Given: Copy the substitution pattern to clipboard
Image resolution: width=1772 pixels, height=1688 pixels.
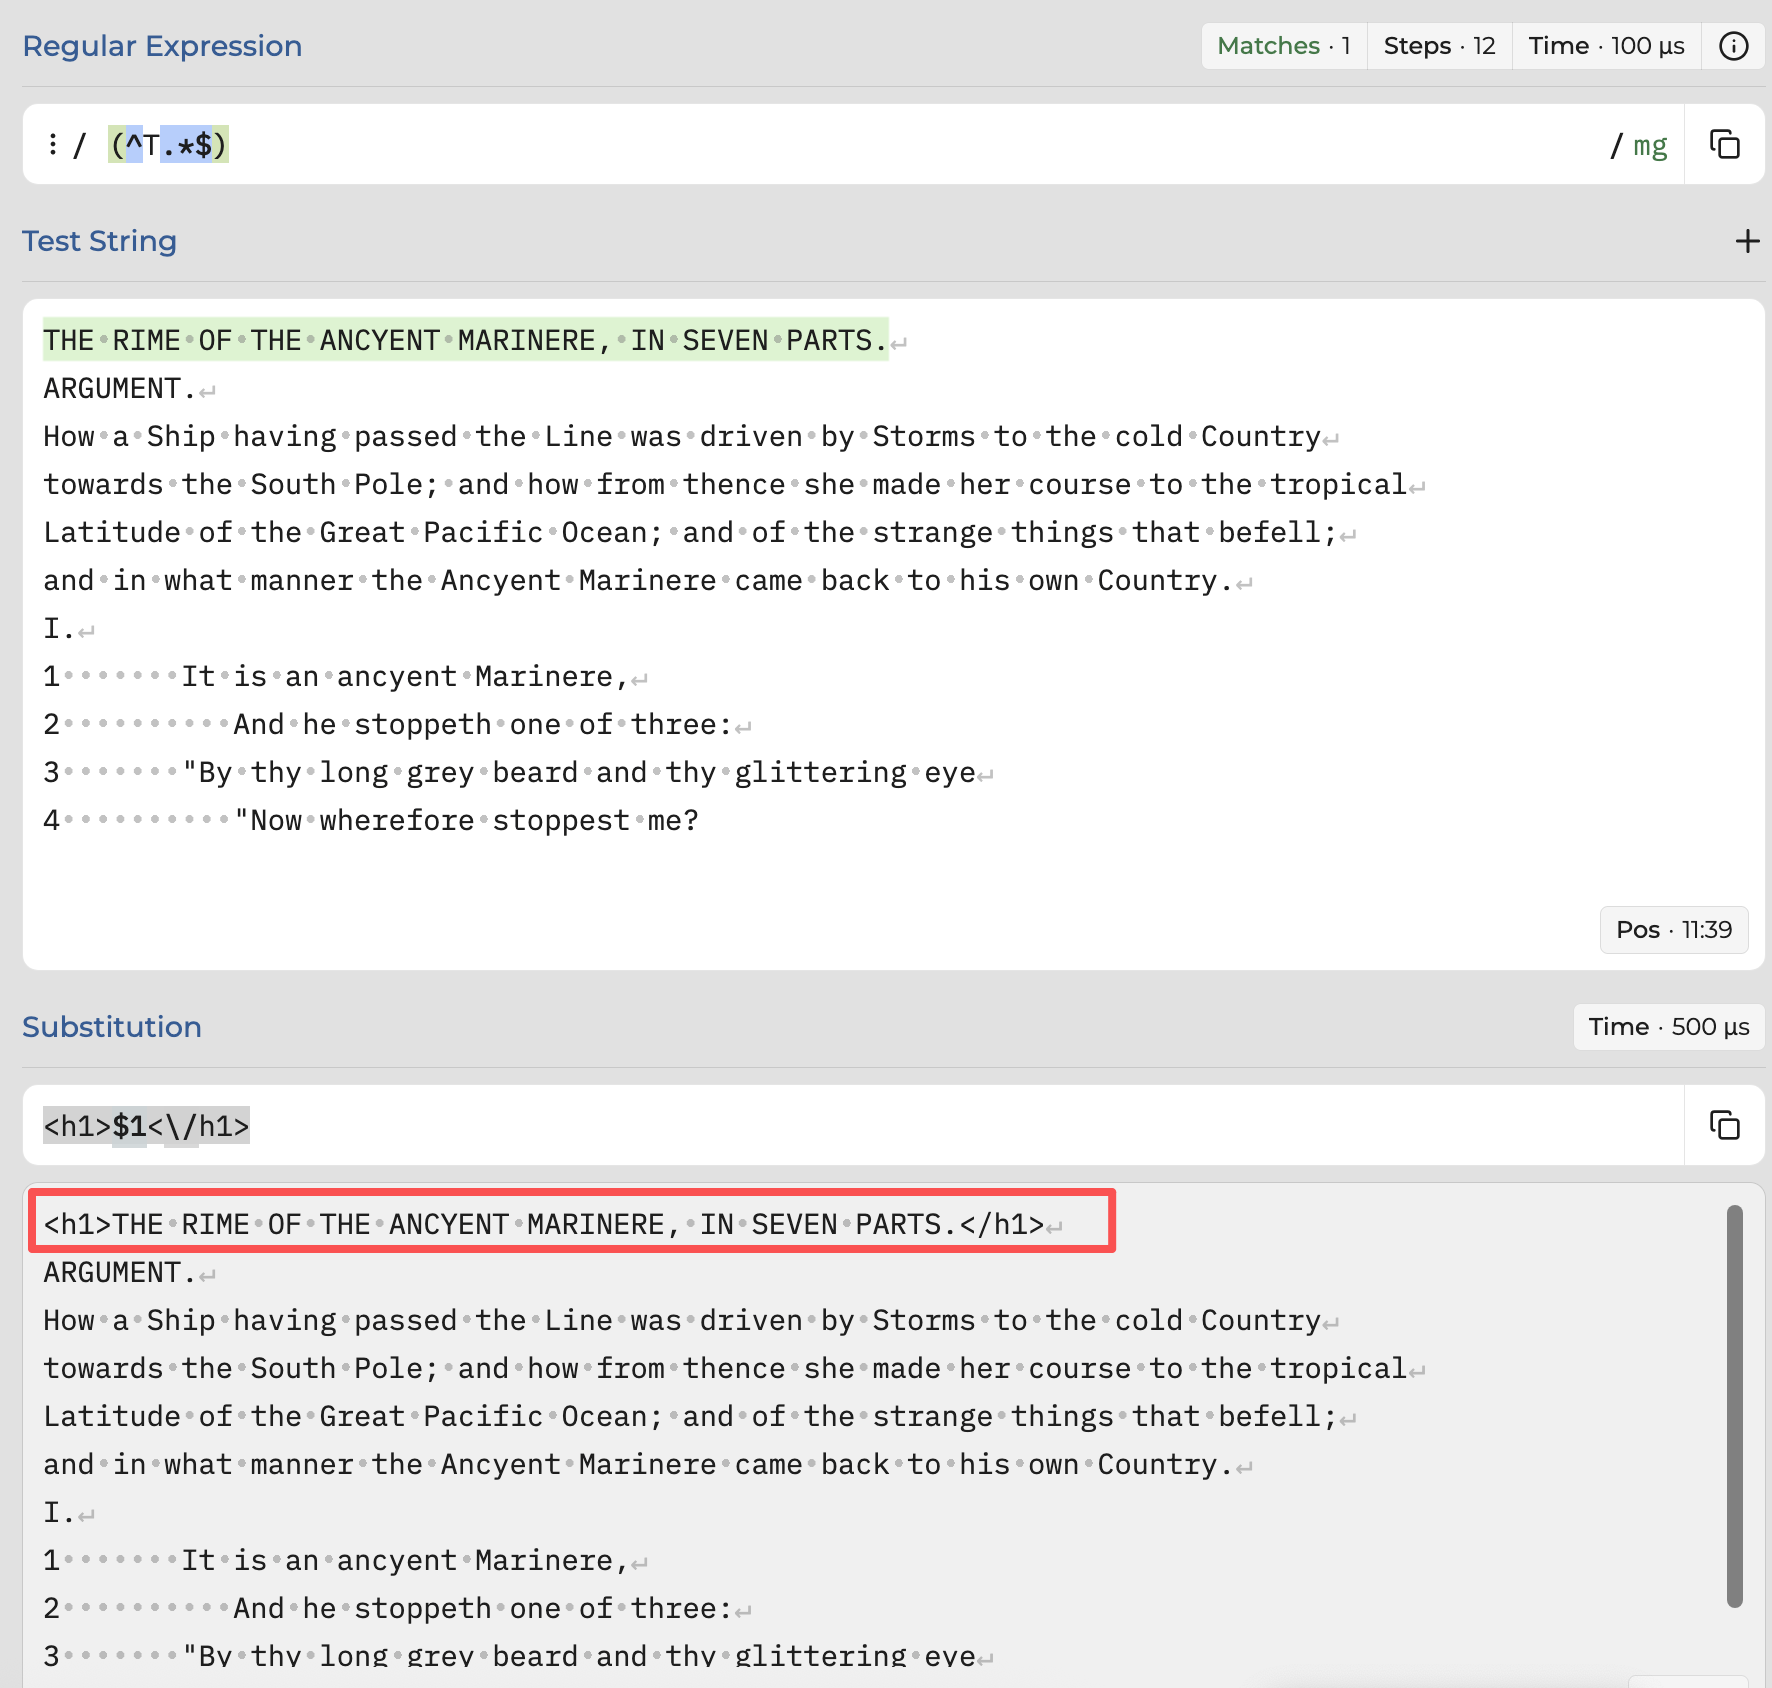Looking at the screenshot, I should [1724, 1125].
